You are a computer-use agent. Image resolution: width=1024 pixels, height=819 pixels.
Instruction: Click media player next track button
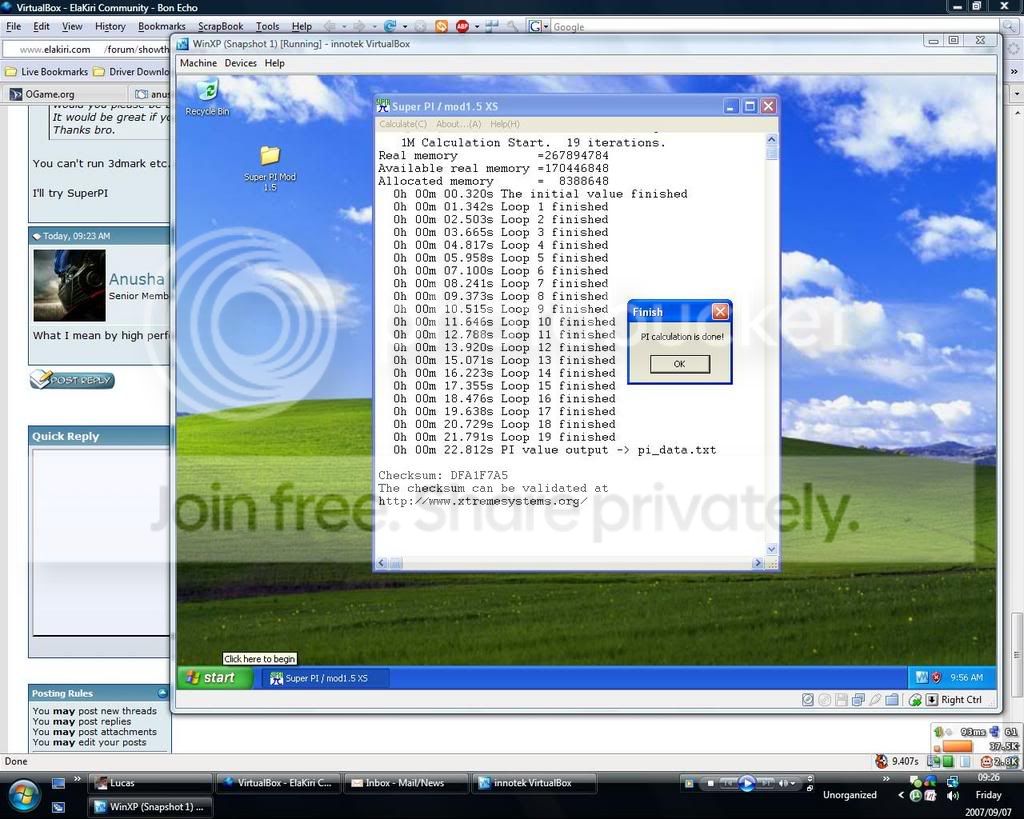click(766, 782)
